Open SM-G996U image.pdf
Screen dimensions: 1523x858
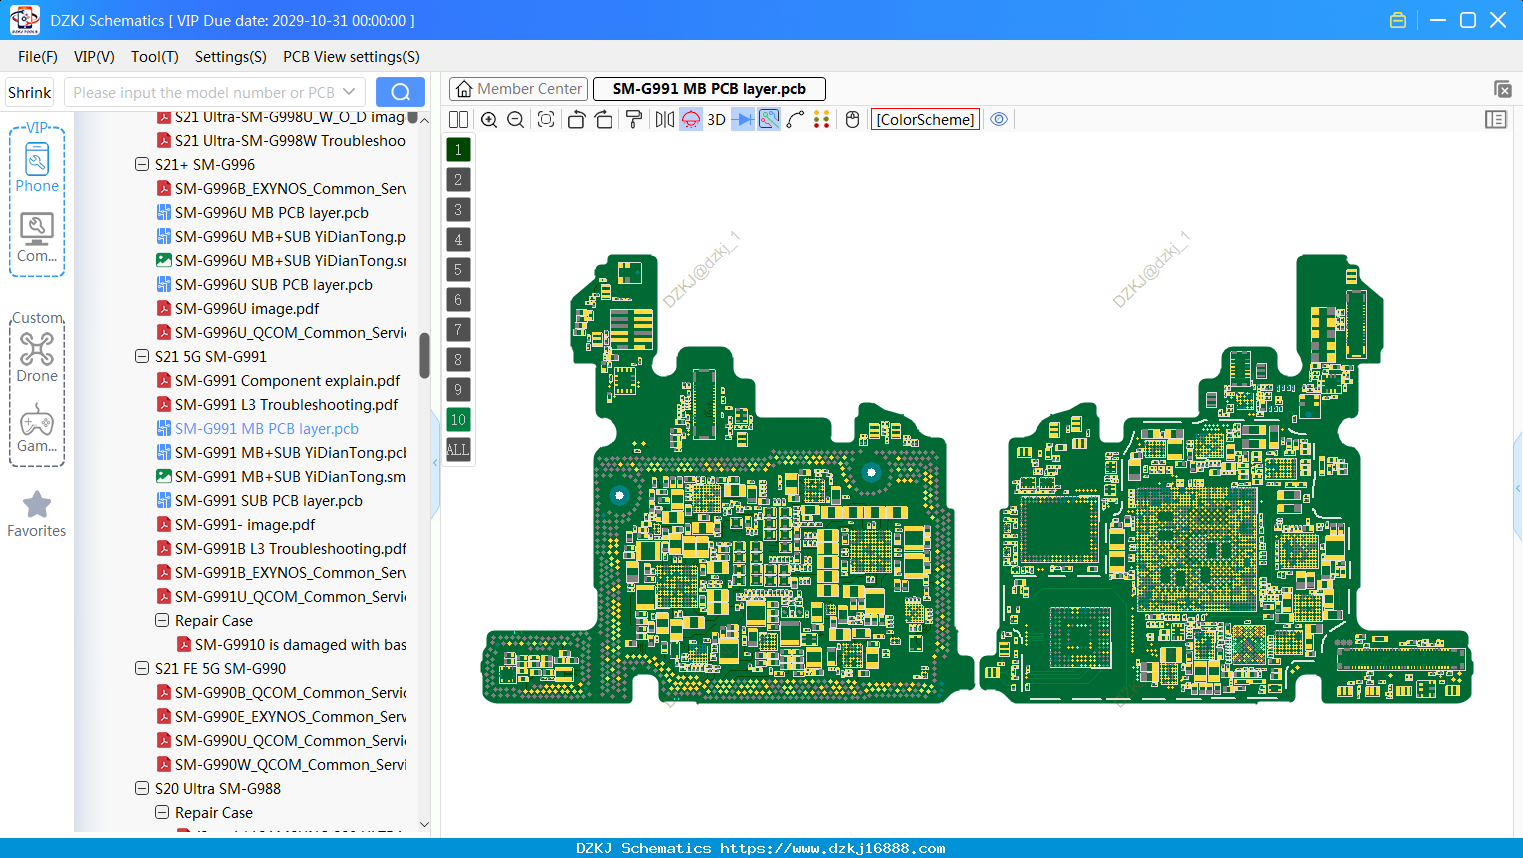point(247,308)
